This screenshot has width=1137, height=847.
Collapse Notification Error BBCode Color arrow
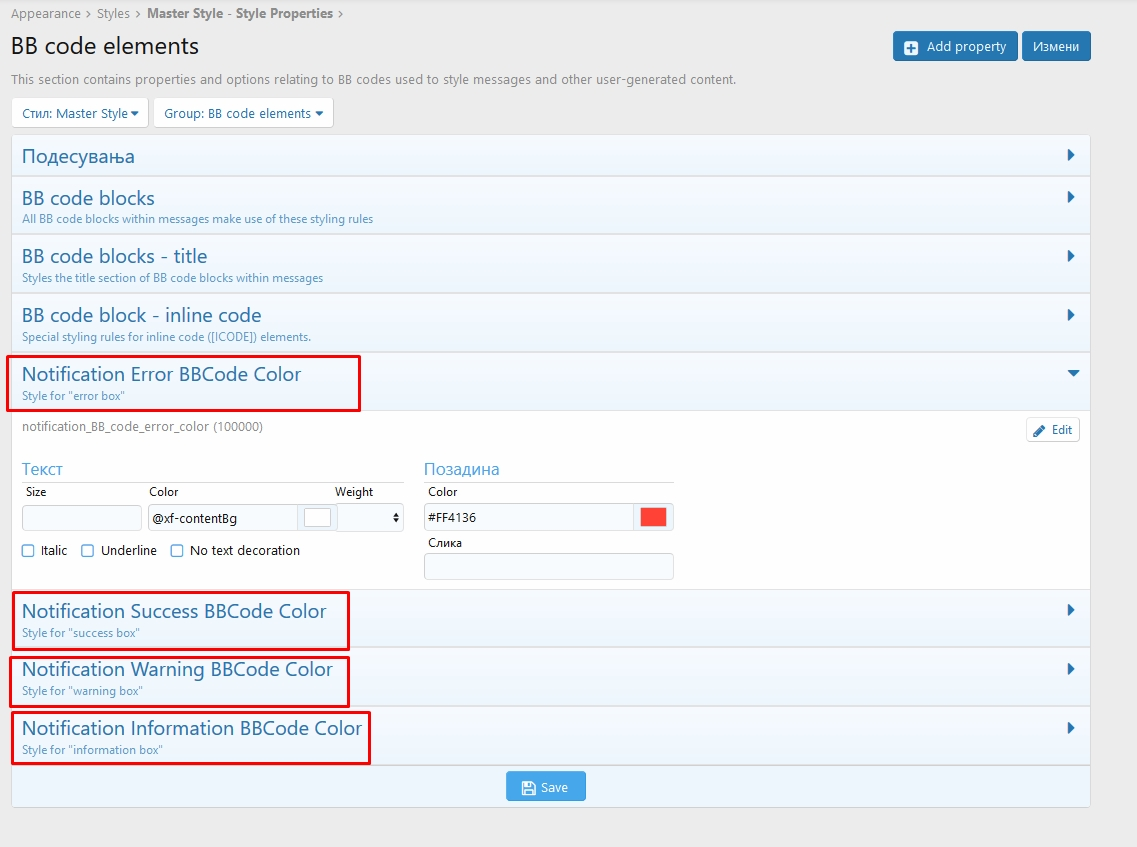point(1073,374)
